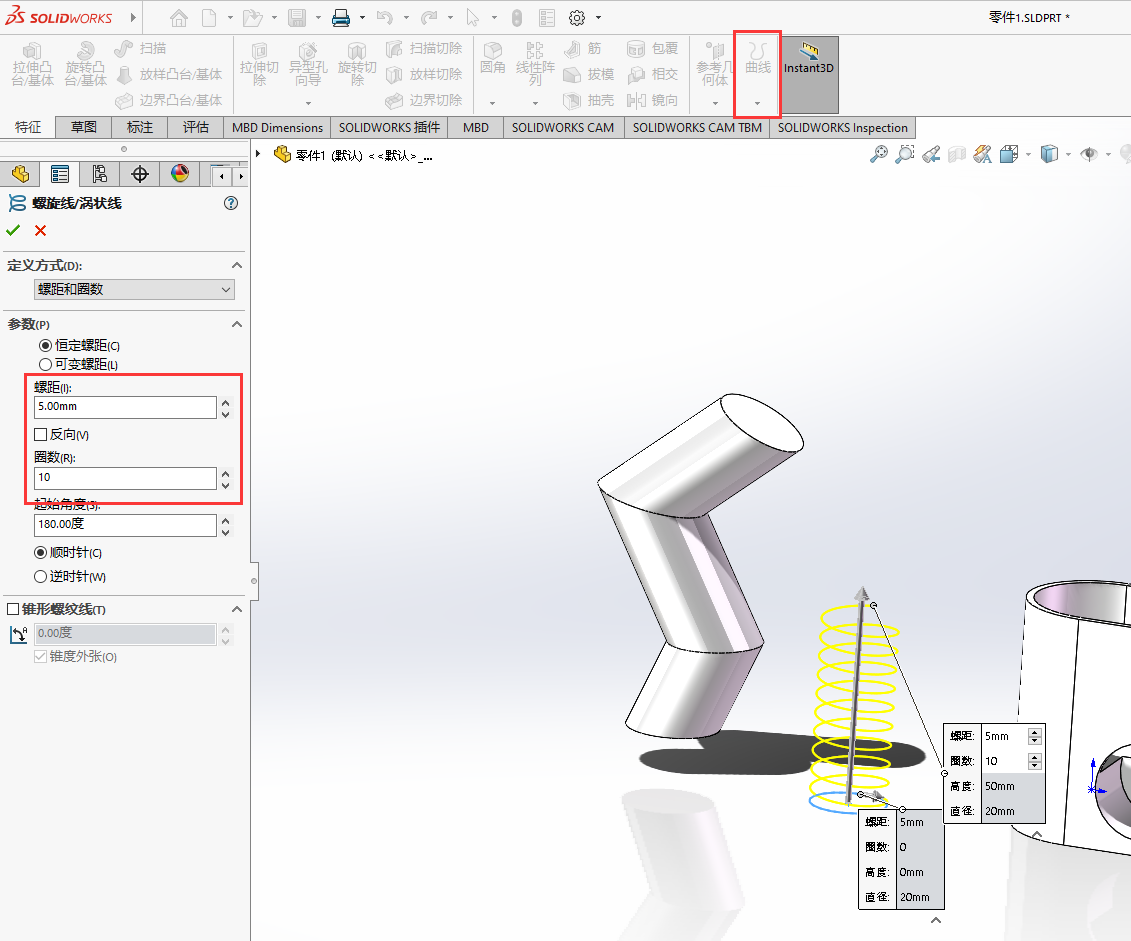Open SOLIDWORKS Inspection tab

tap(842, 128)
